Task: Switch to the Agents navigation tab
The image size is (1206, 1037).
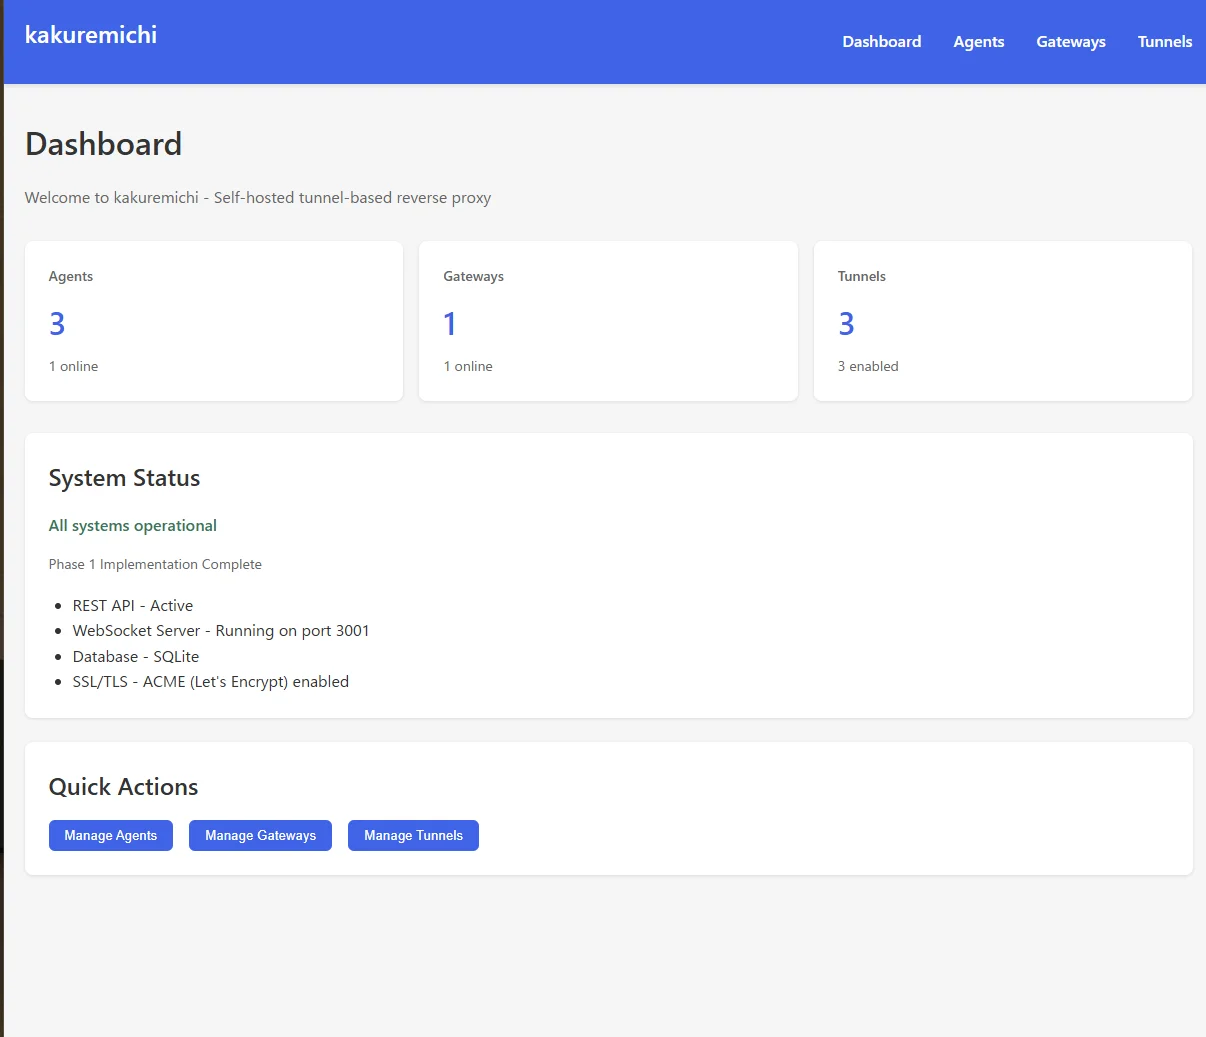Action: click(978, 42)
